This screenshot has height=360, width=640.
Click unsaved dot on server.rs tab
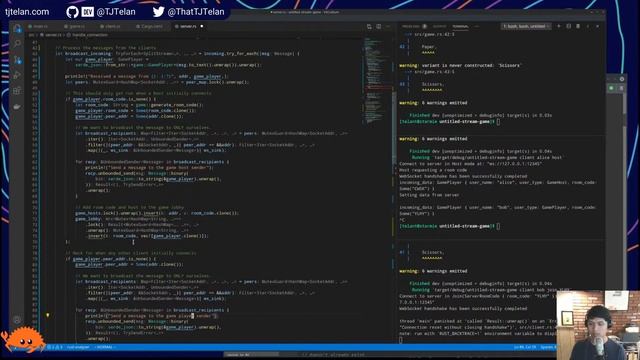click(x=202, y=26)
